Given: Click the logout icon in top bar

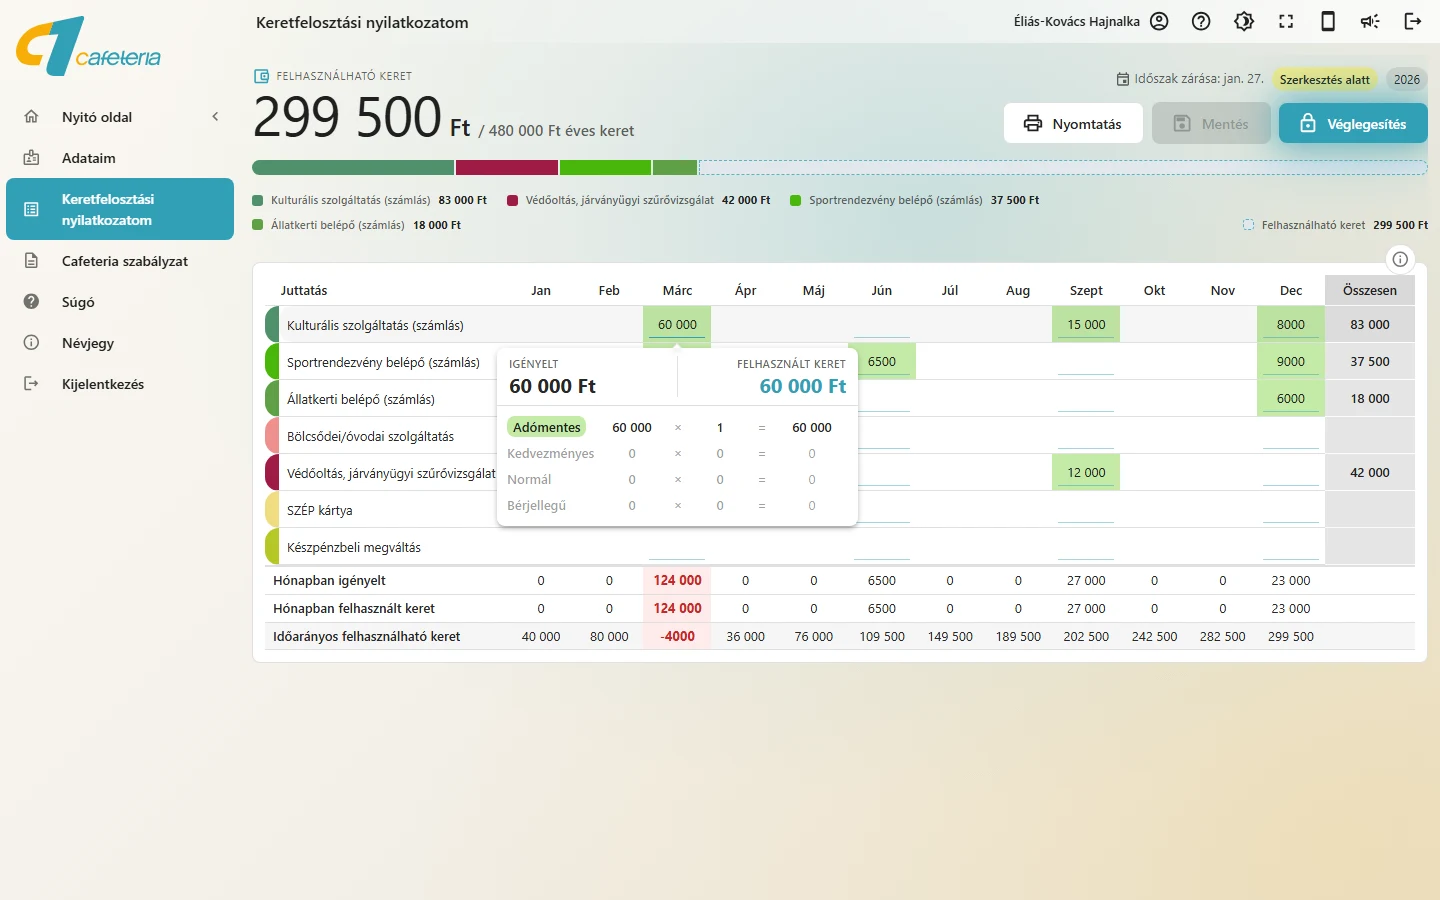Looking at the screenshot, I should (1413, 21).
